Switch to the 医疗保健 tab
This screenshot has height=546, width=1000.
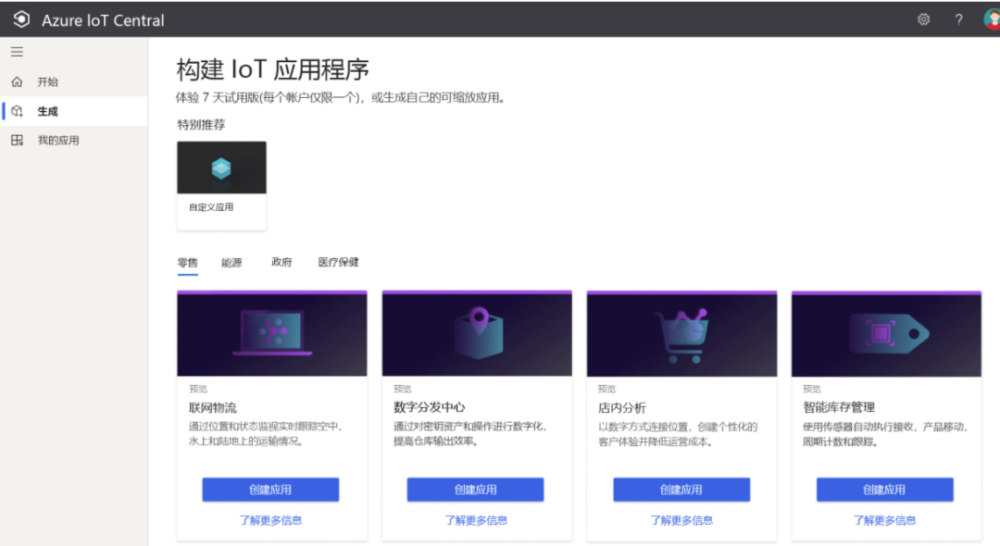coord(338,262)
